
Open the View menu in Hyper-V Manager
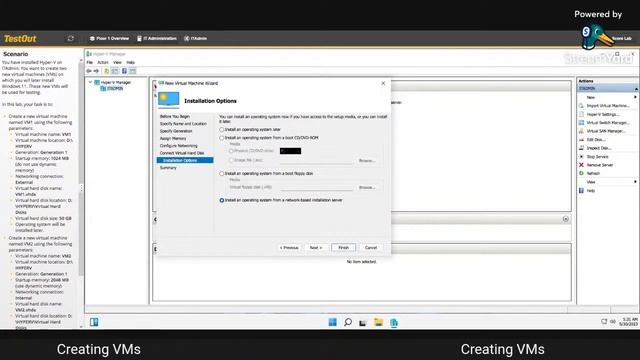117,62
